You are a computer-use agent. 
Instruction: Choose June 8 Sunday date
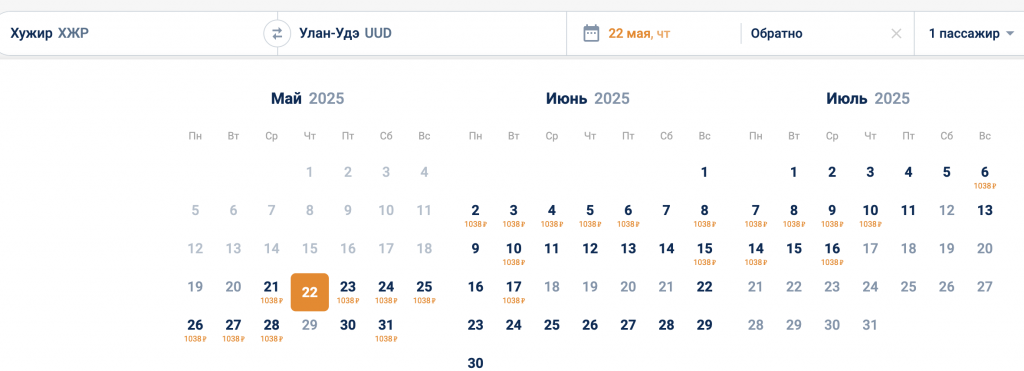704,216
